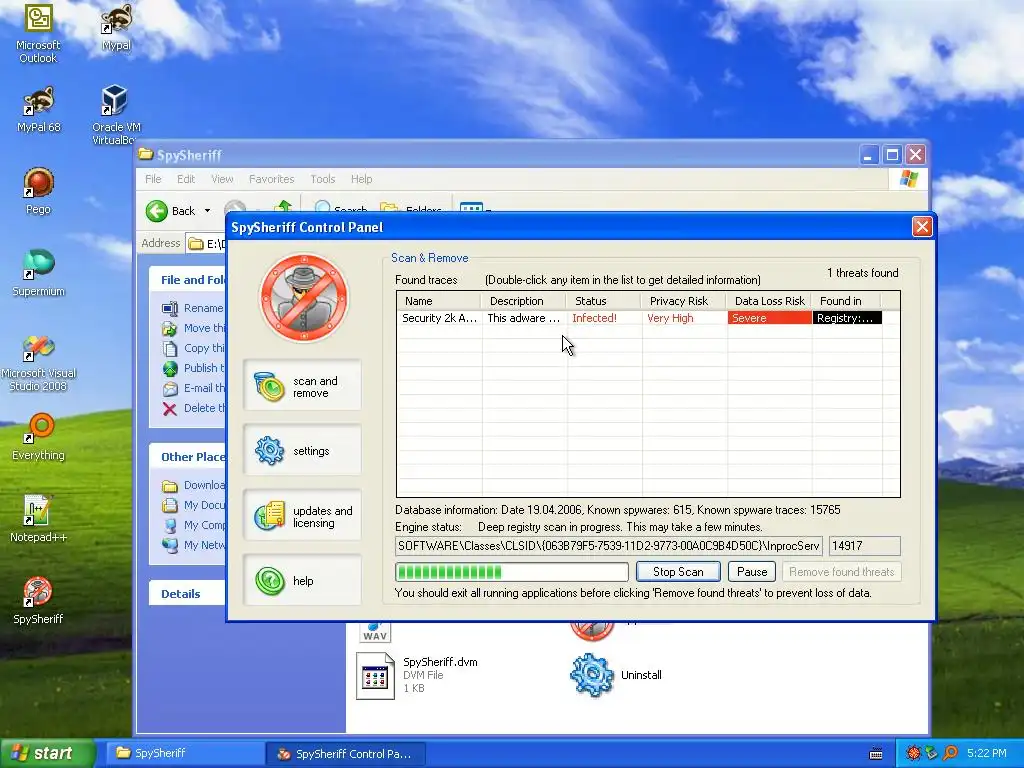Open Back button dropdown arrow

pyautogui.click(x=208, y=210)
